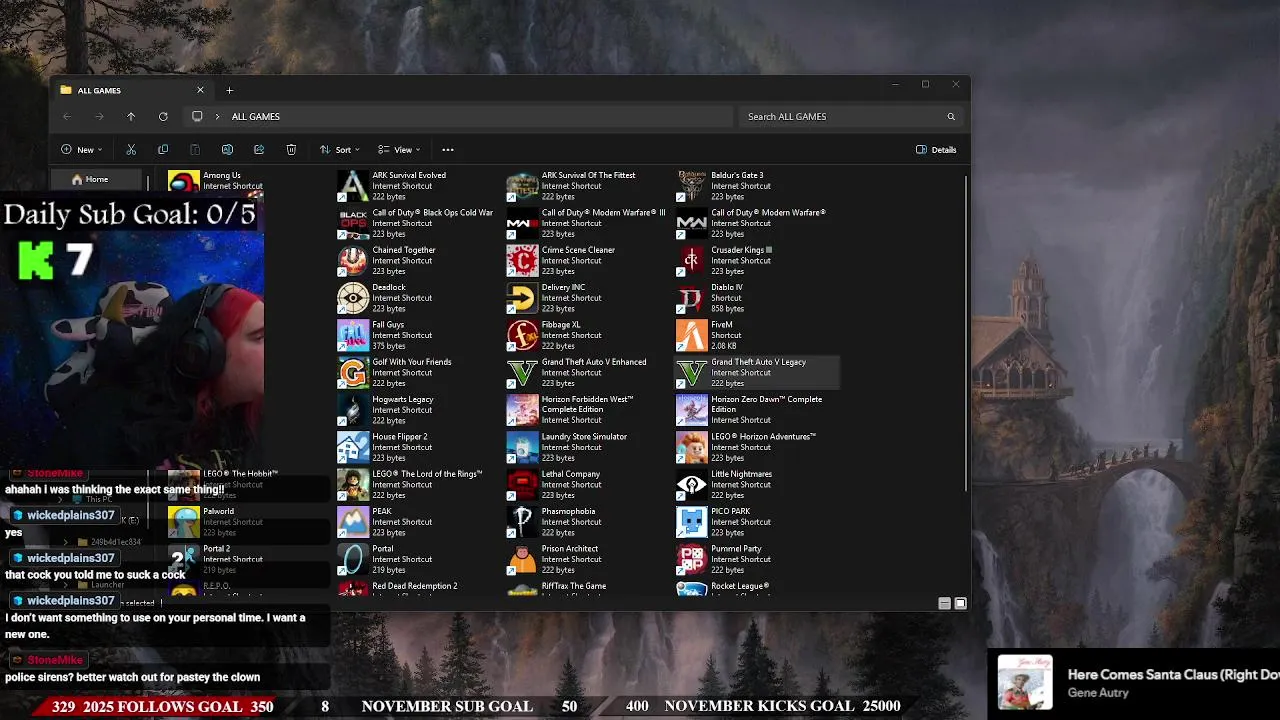Select Horizon Forbidden West Complete Edition text
This screenshot has height=720, width=1280.
[x=587, y=404]
